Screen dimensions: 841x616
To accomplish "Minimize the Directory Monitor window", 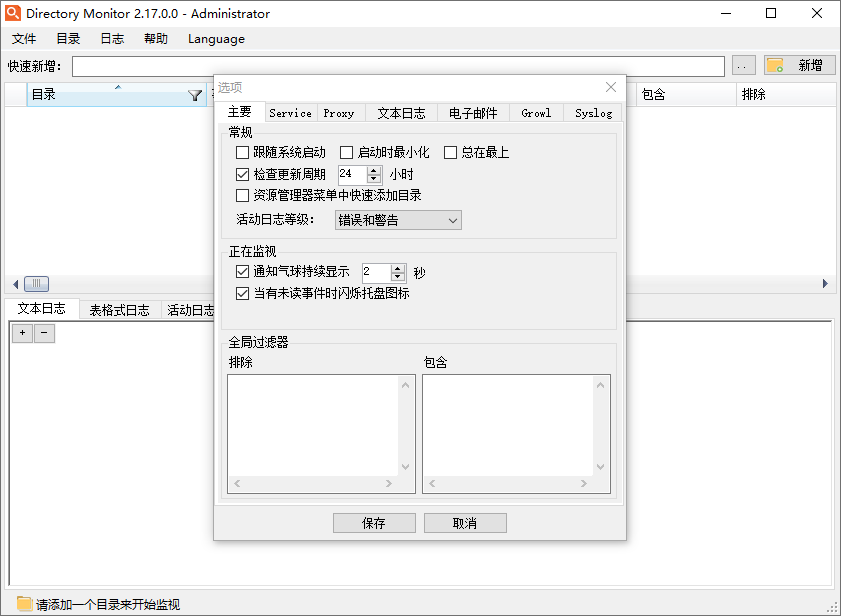I will coord(726,13).
